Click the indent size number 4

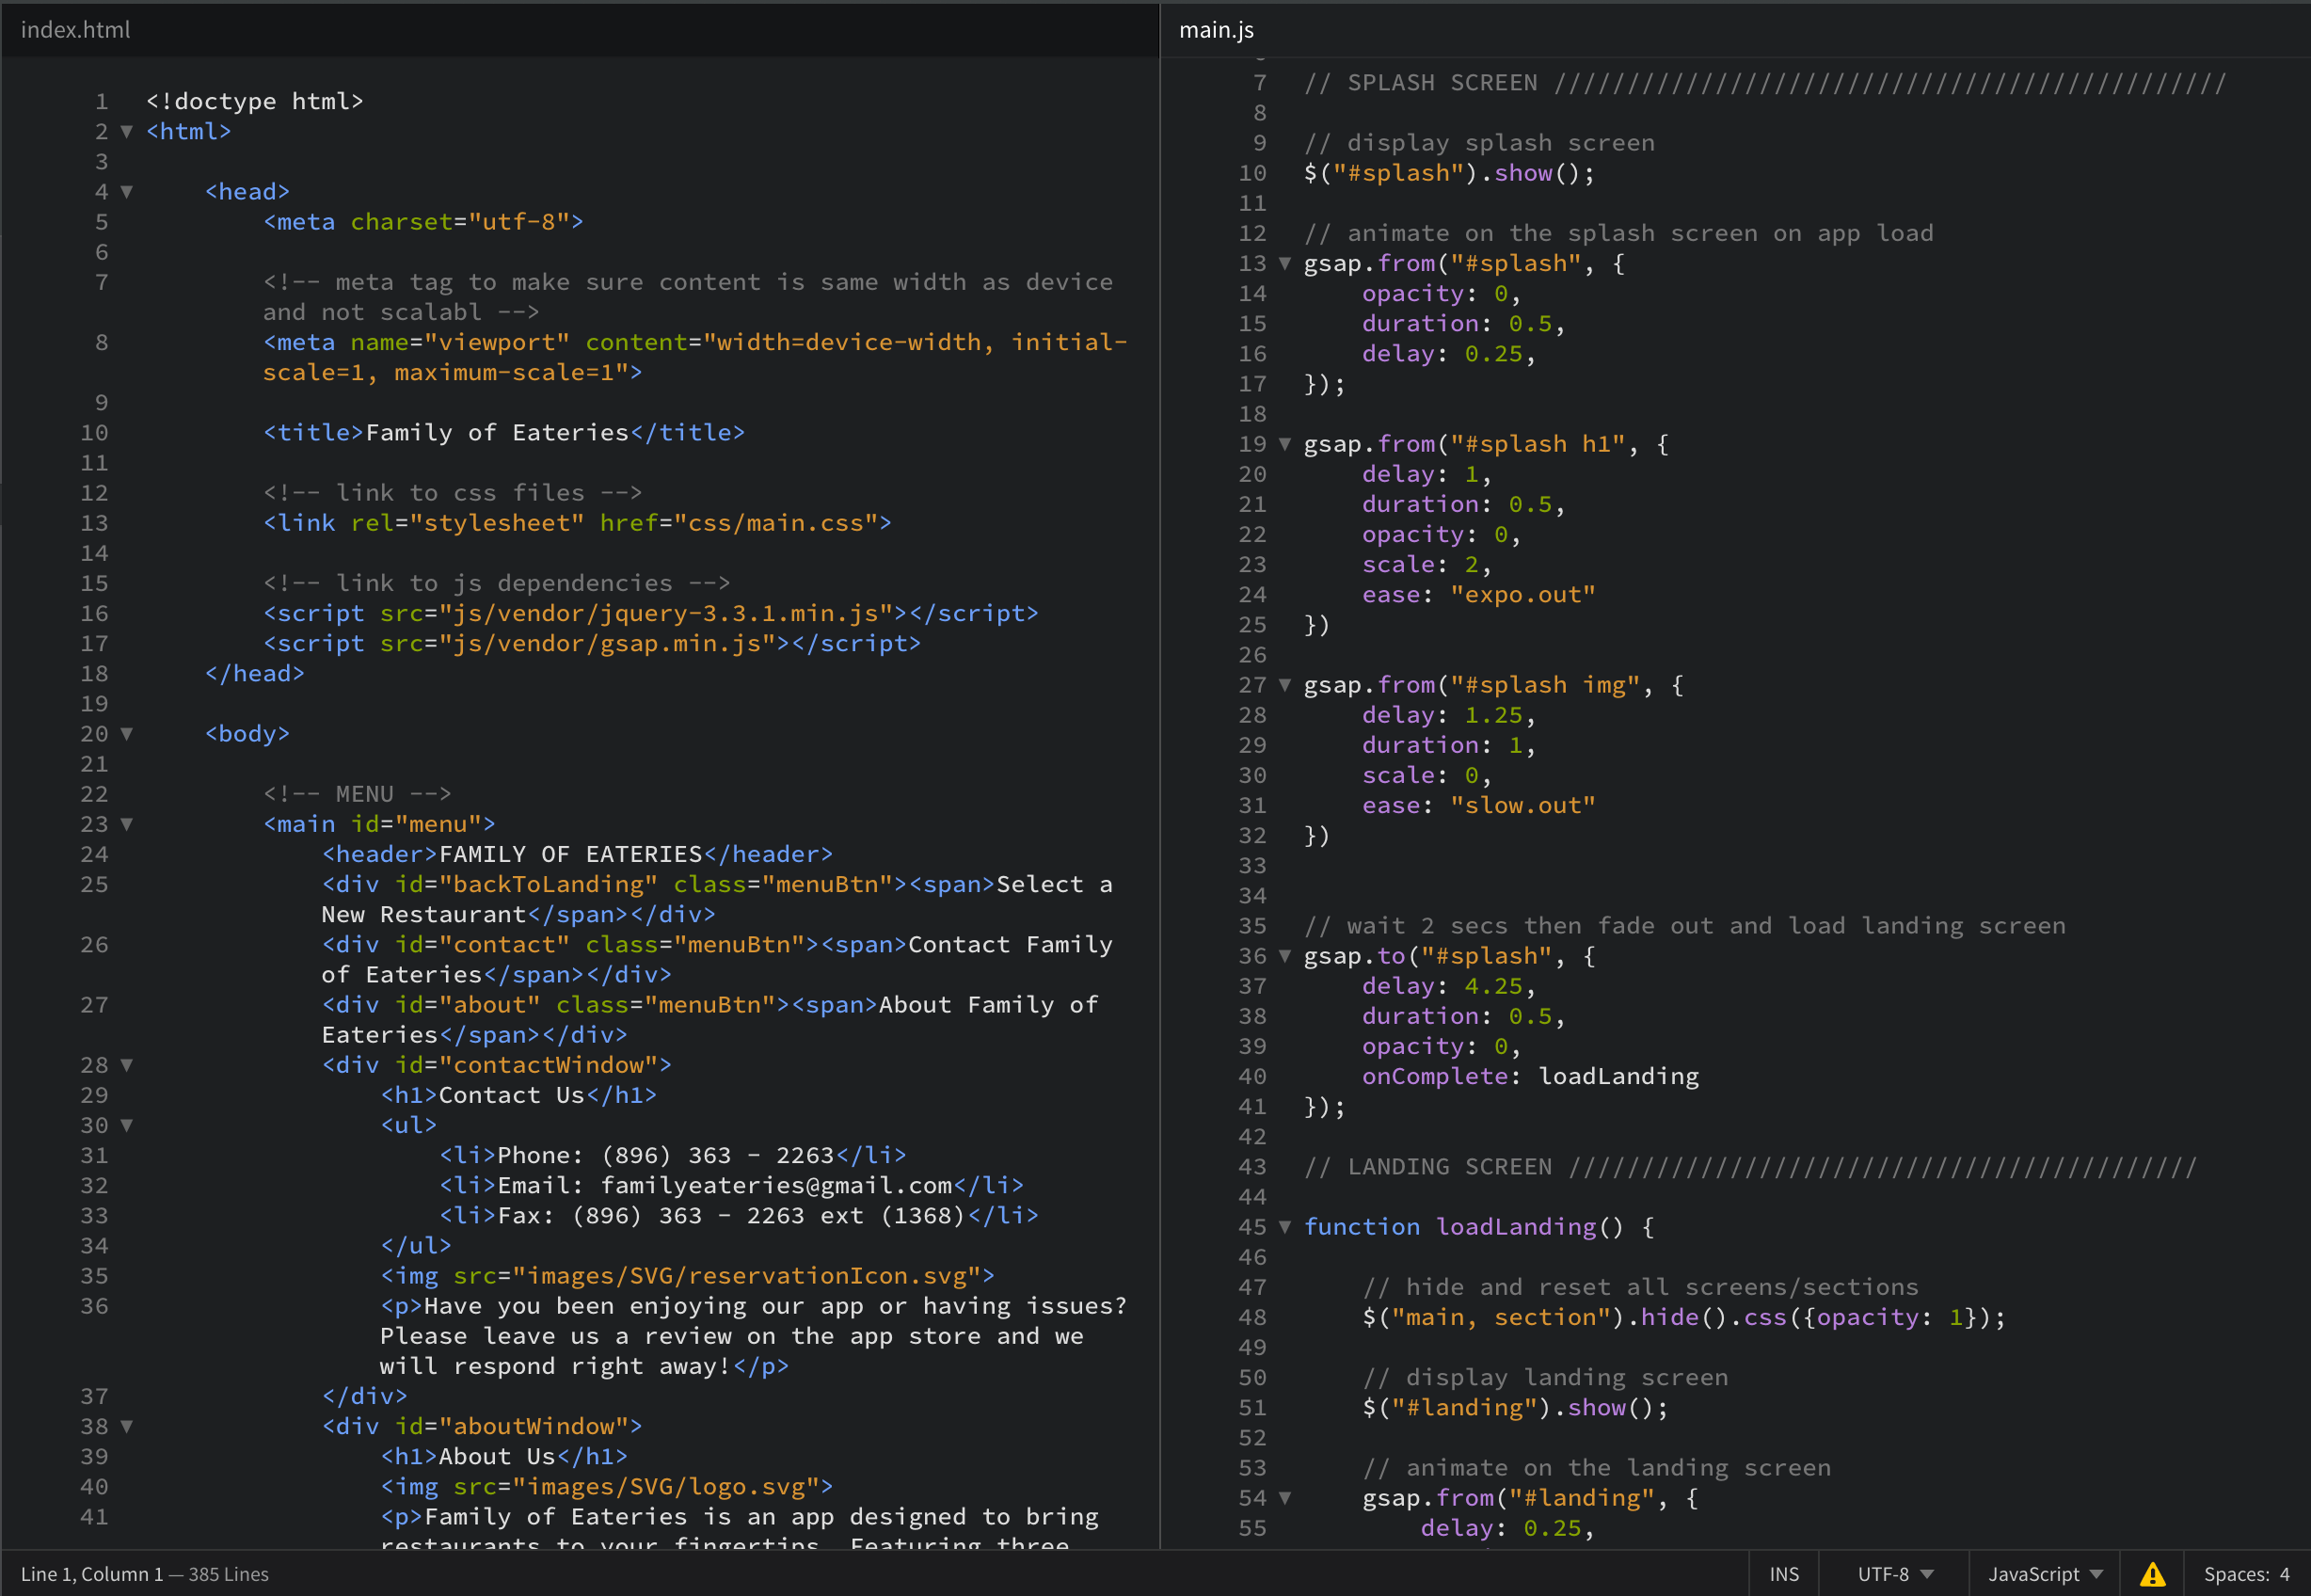point(2284,1574)
